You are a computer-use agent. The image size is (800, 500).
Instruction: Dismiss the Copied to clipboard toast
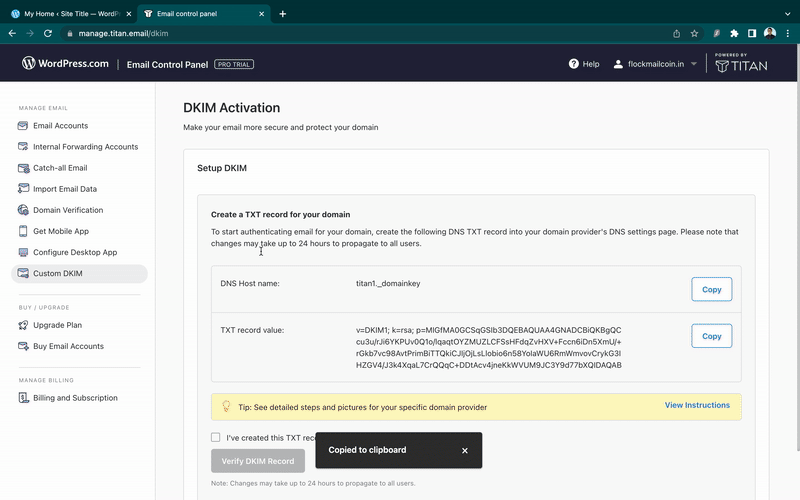(x=464, y=451)
